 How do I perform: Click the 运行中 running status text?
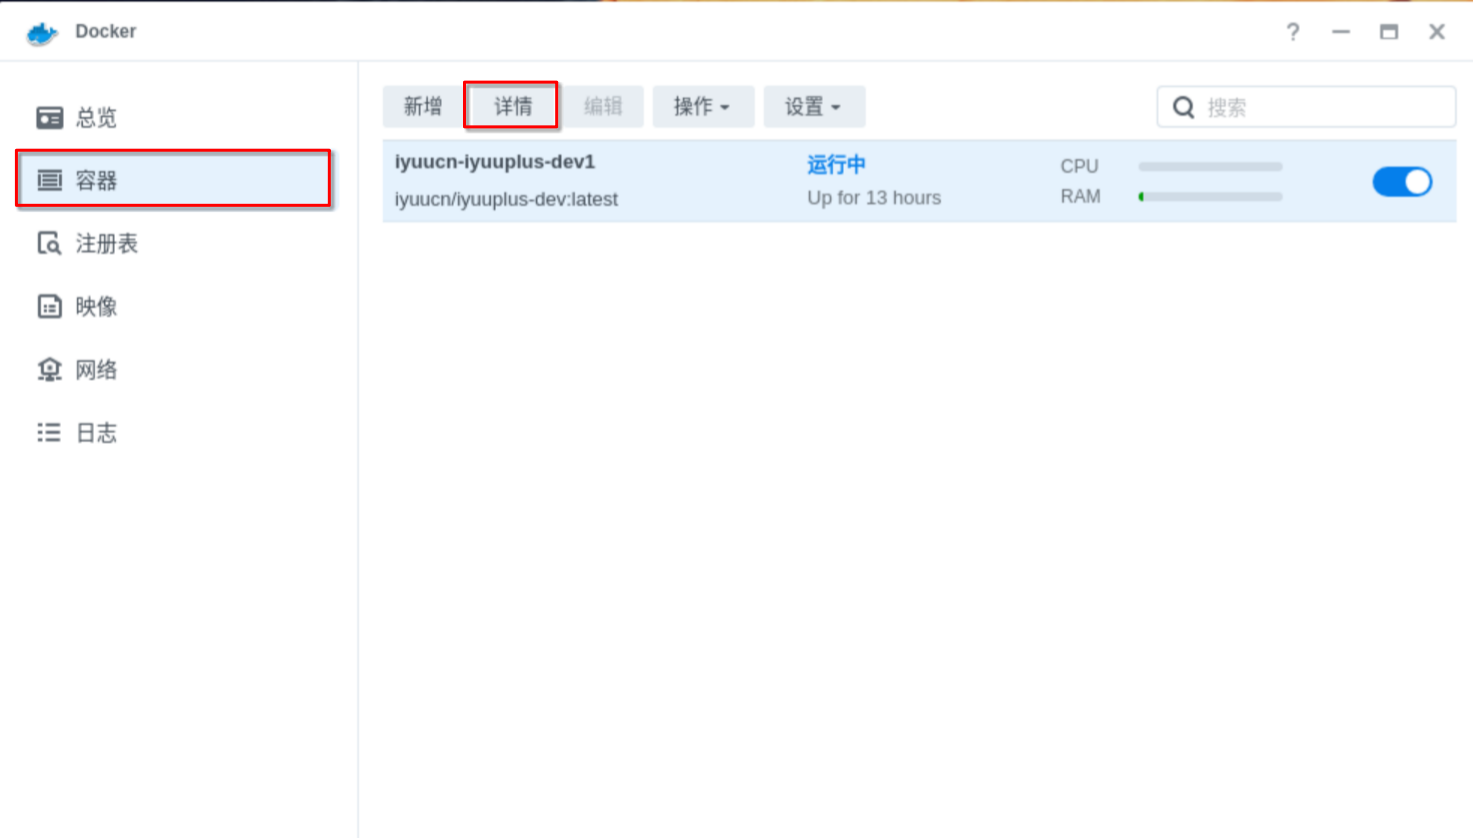[836, 164]
